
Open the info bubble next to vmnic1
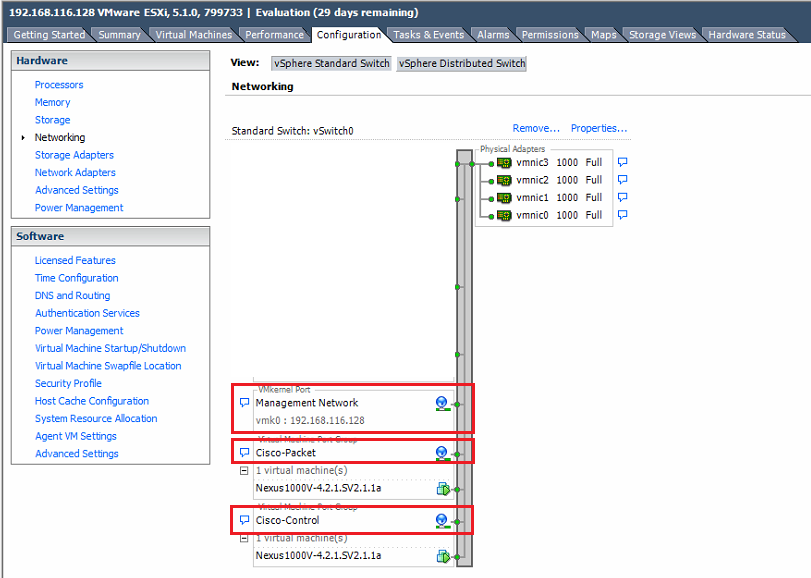point(623,197)
